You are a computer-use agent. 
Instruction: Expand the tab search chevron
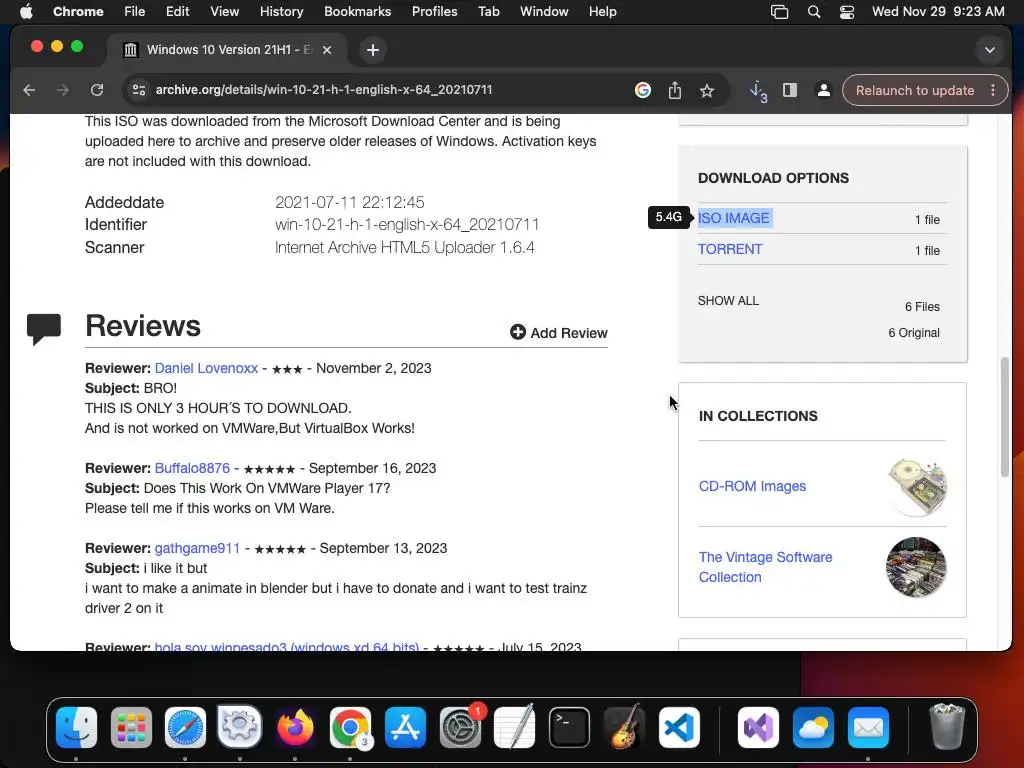989,50
